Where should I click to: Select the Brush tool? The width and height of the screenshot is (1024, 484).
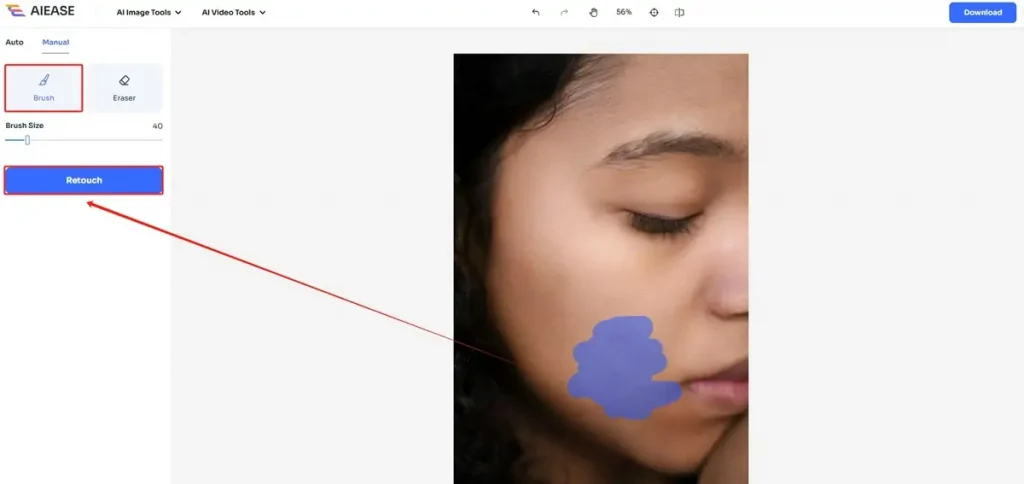point(44,88)
